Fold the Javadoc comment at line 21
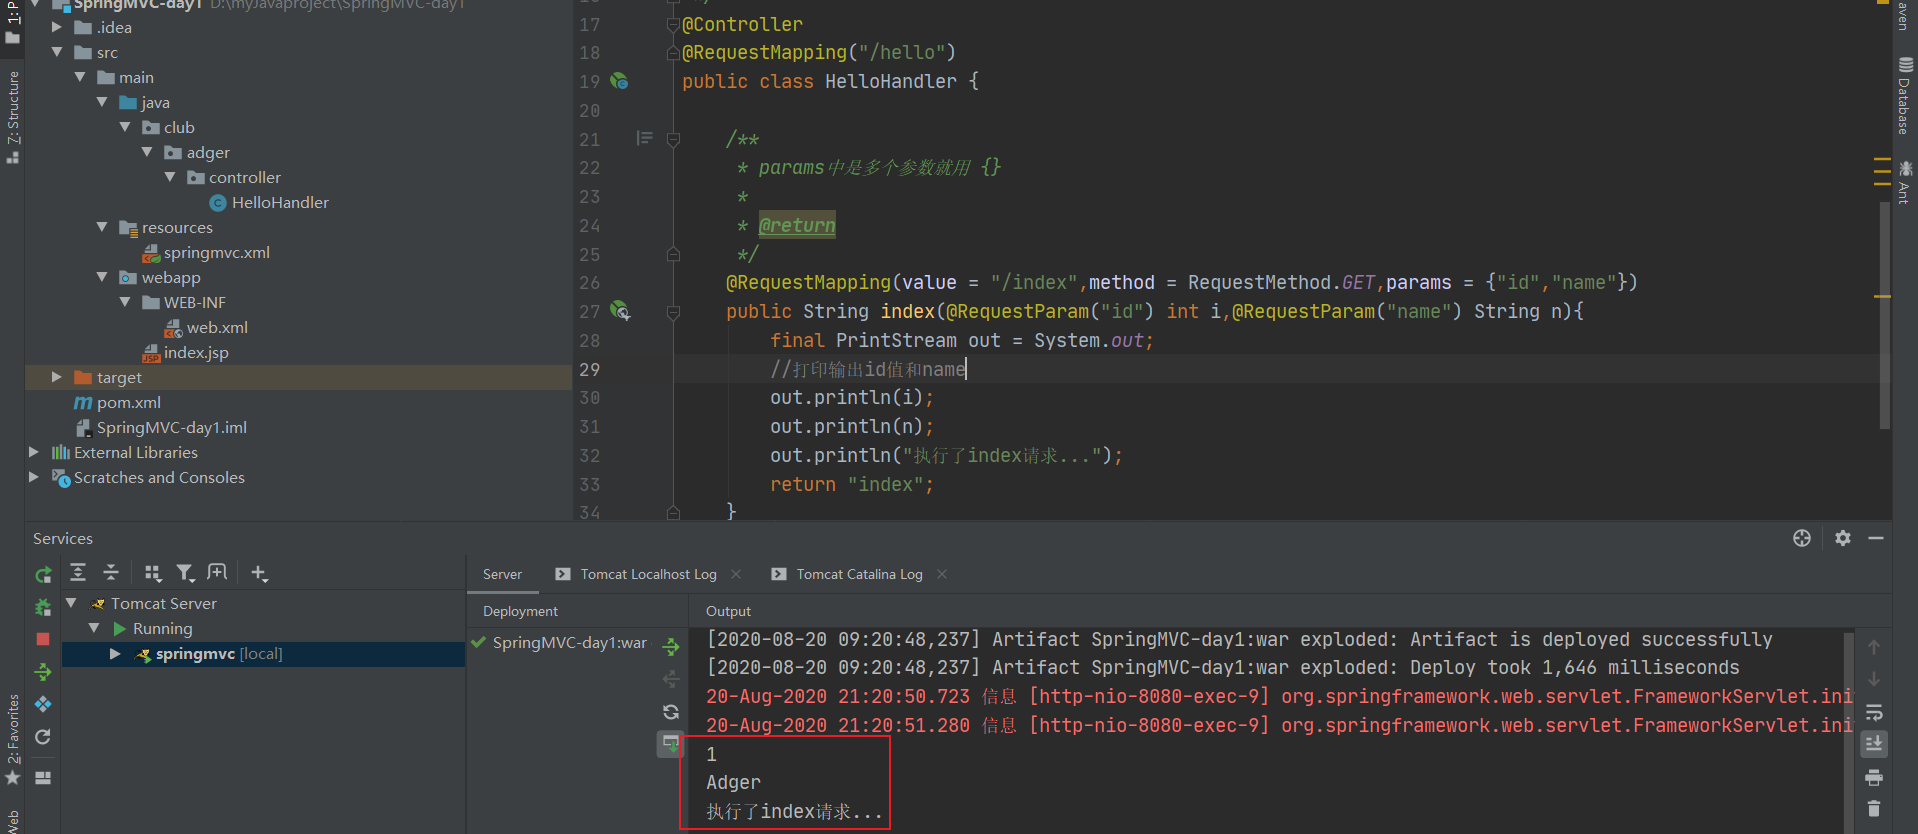The height and width of the screenshot is (834, 1918). (673, 139)
